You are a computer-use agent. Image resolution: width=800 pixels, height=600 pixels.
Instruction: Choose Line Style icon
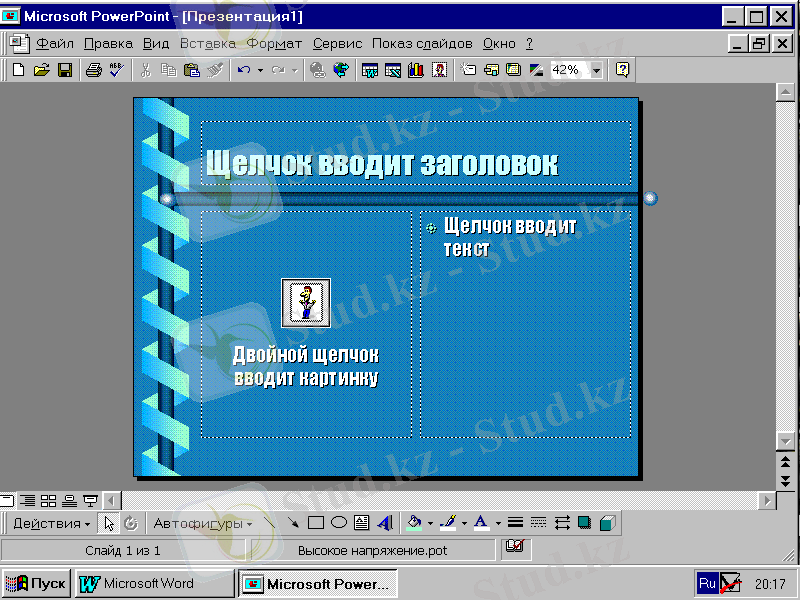(x=515, y=523)
